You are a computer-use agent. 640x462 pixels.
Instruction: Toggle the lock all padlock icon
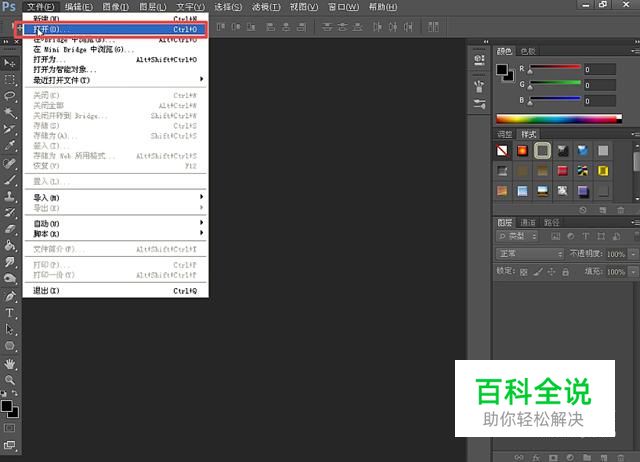click(x=563, y=270)
